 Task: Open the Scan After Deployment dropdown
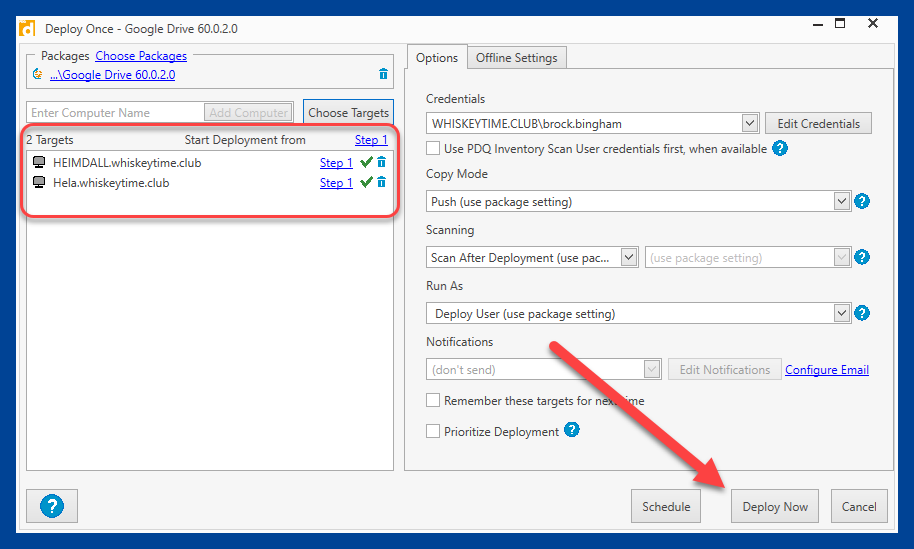pos(628,257)
